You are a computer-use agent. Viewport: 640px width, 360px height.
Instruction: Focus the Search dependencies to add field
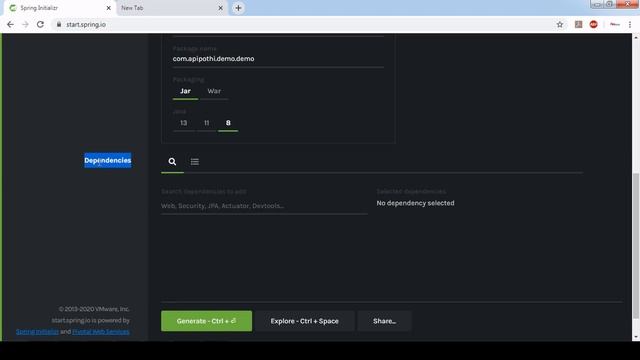pos(264,206)
